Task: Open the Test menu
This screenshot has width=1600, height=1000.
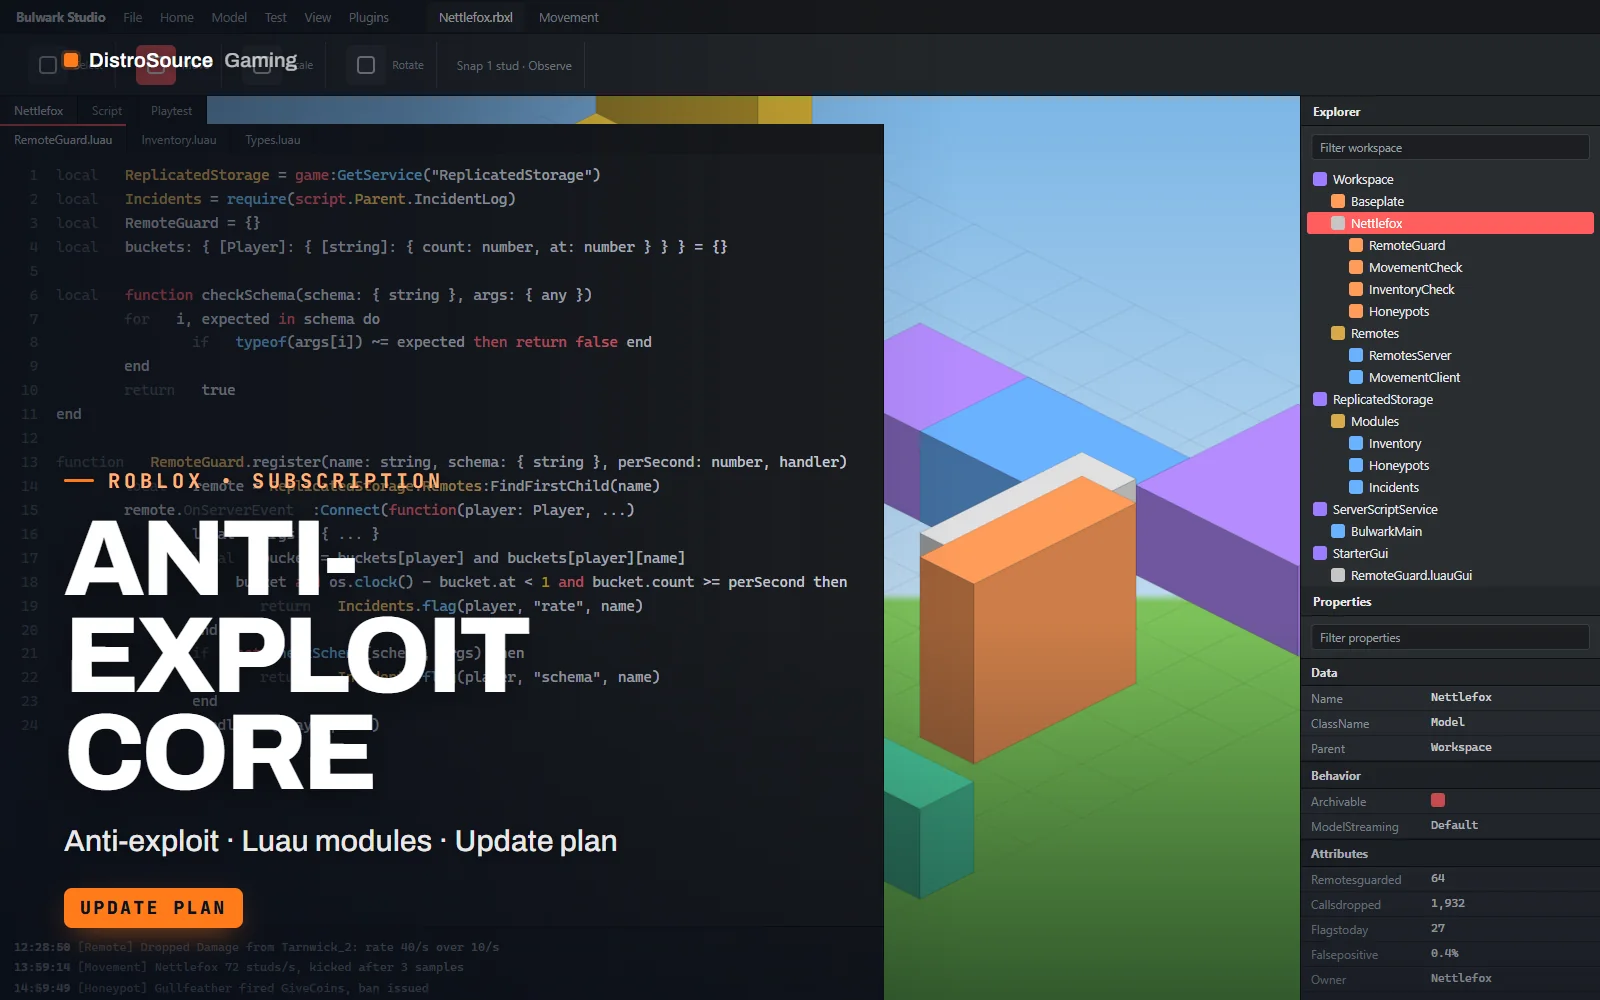Action: pyautogui.click(x=276, y=17)
